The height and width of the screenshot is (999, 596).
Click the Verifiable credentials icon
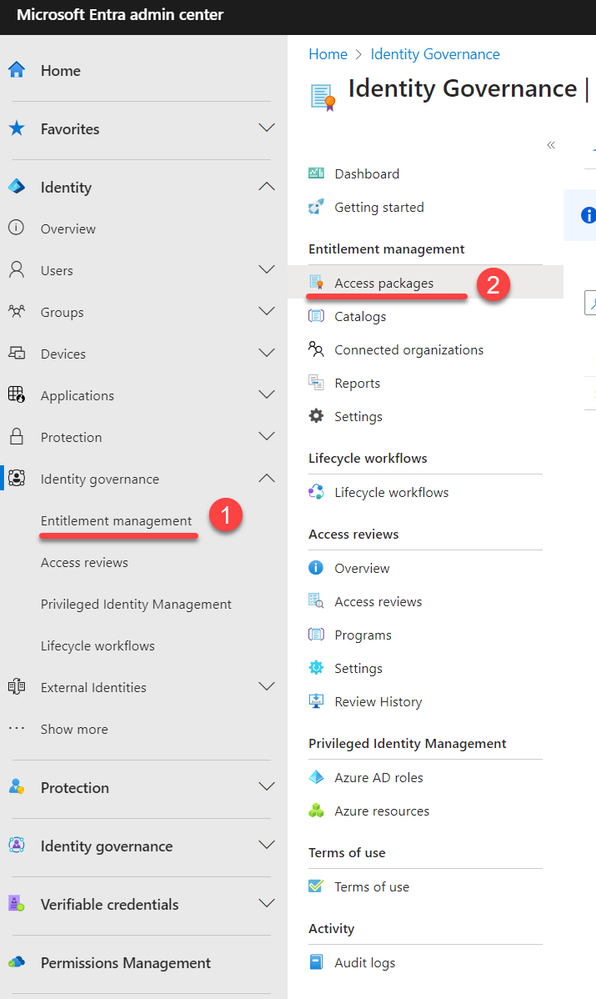[17, 903]
